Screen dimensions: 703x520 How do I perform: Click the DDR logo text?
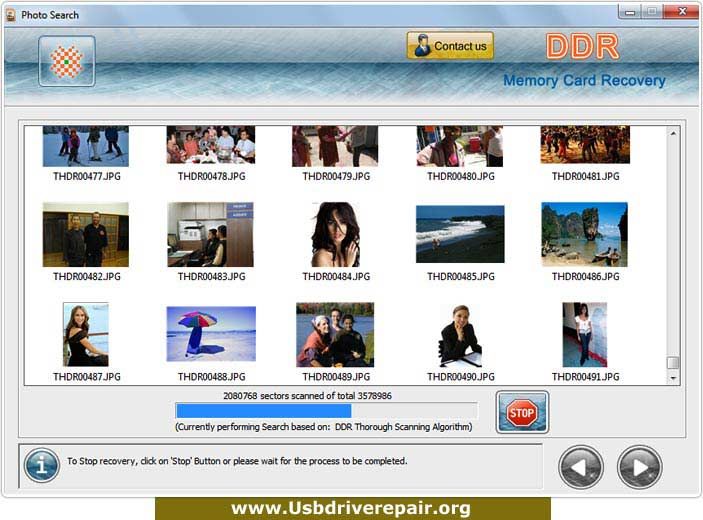[582, 47]
